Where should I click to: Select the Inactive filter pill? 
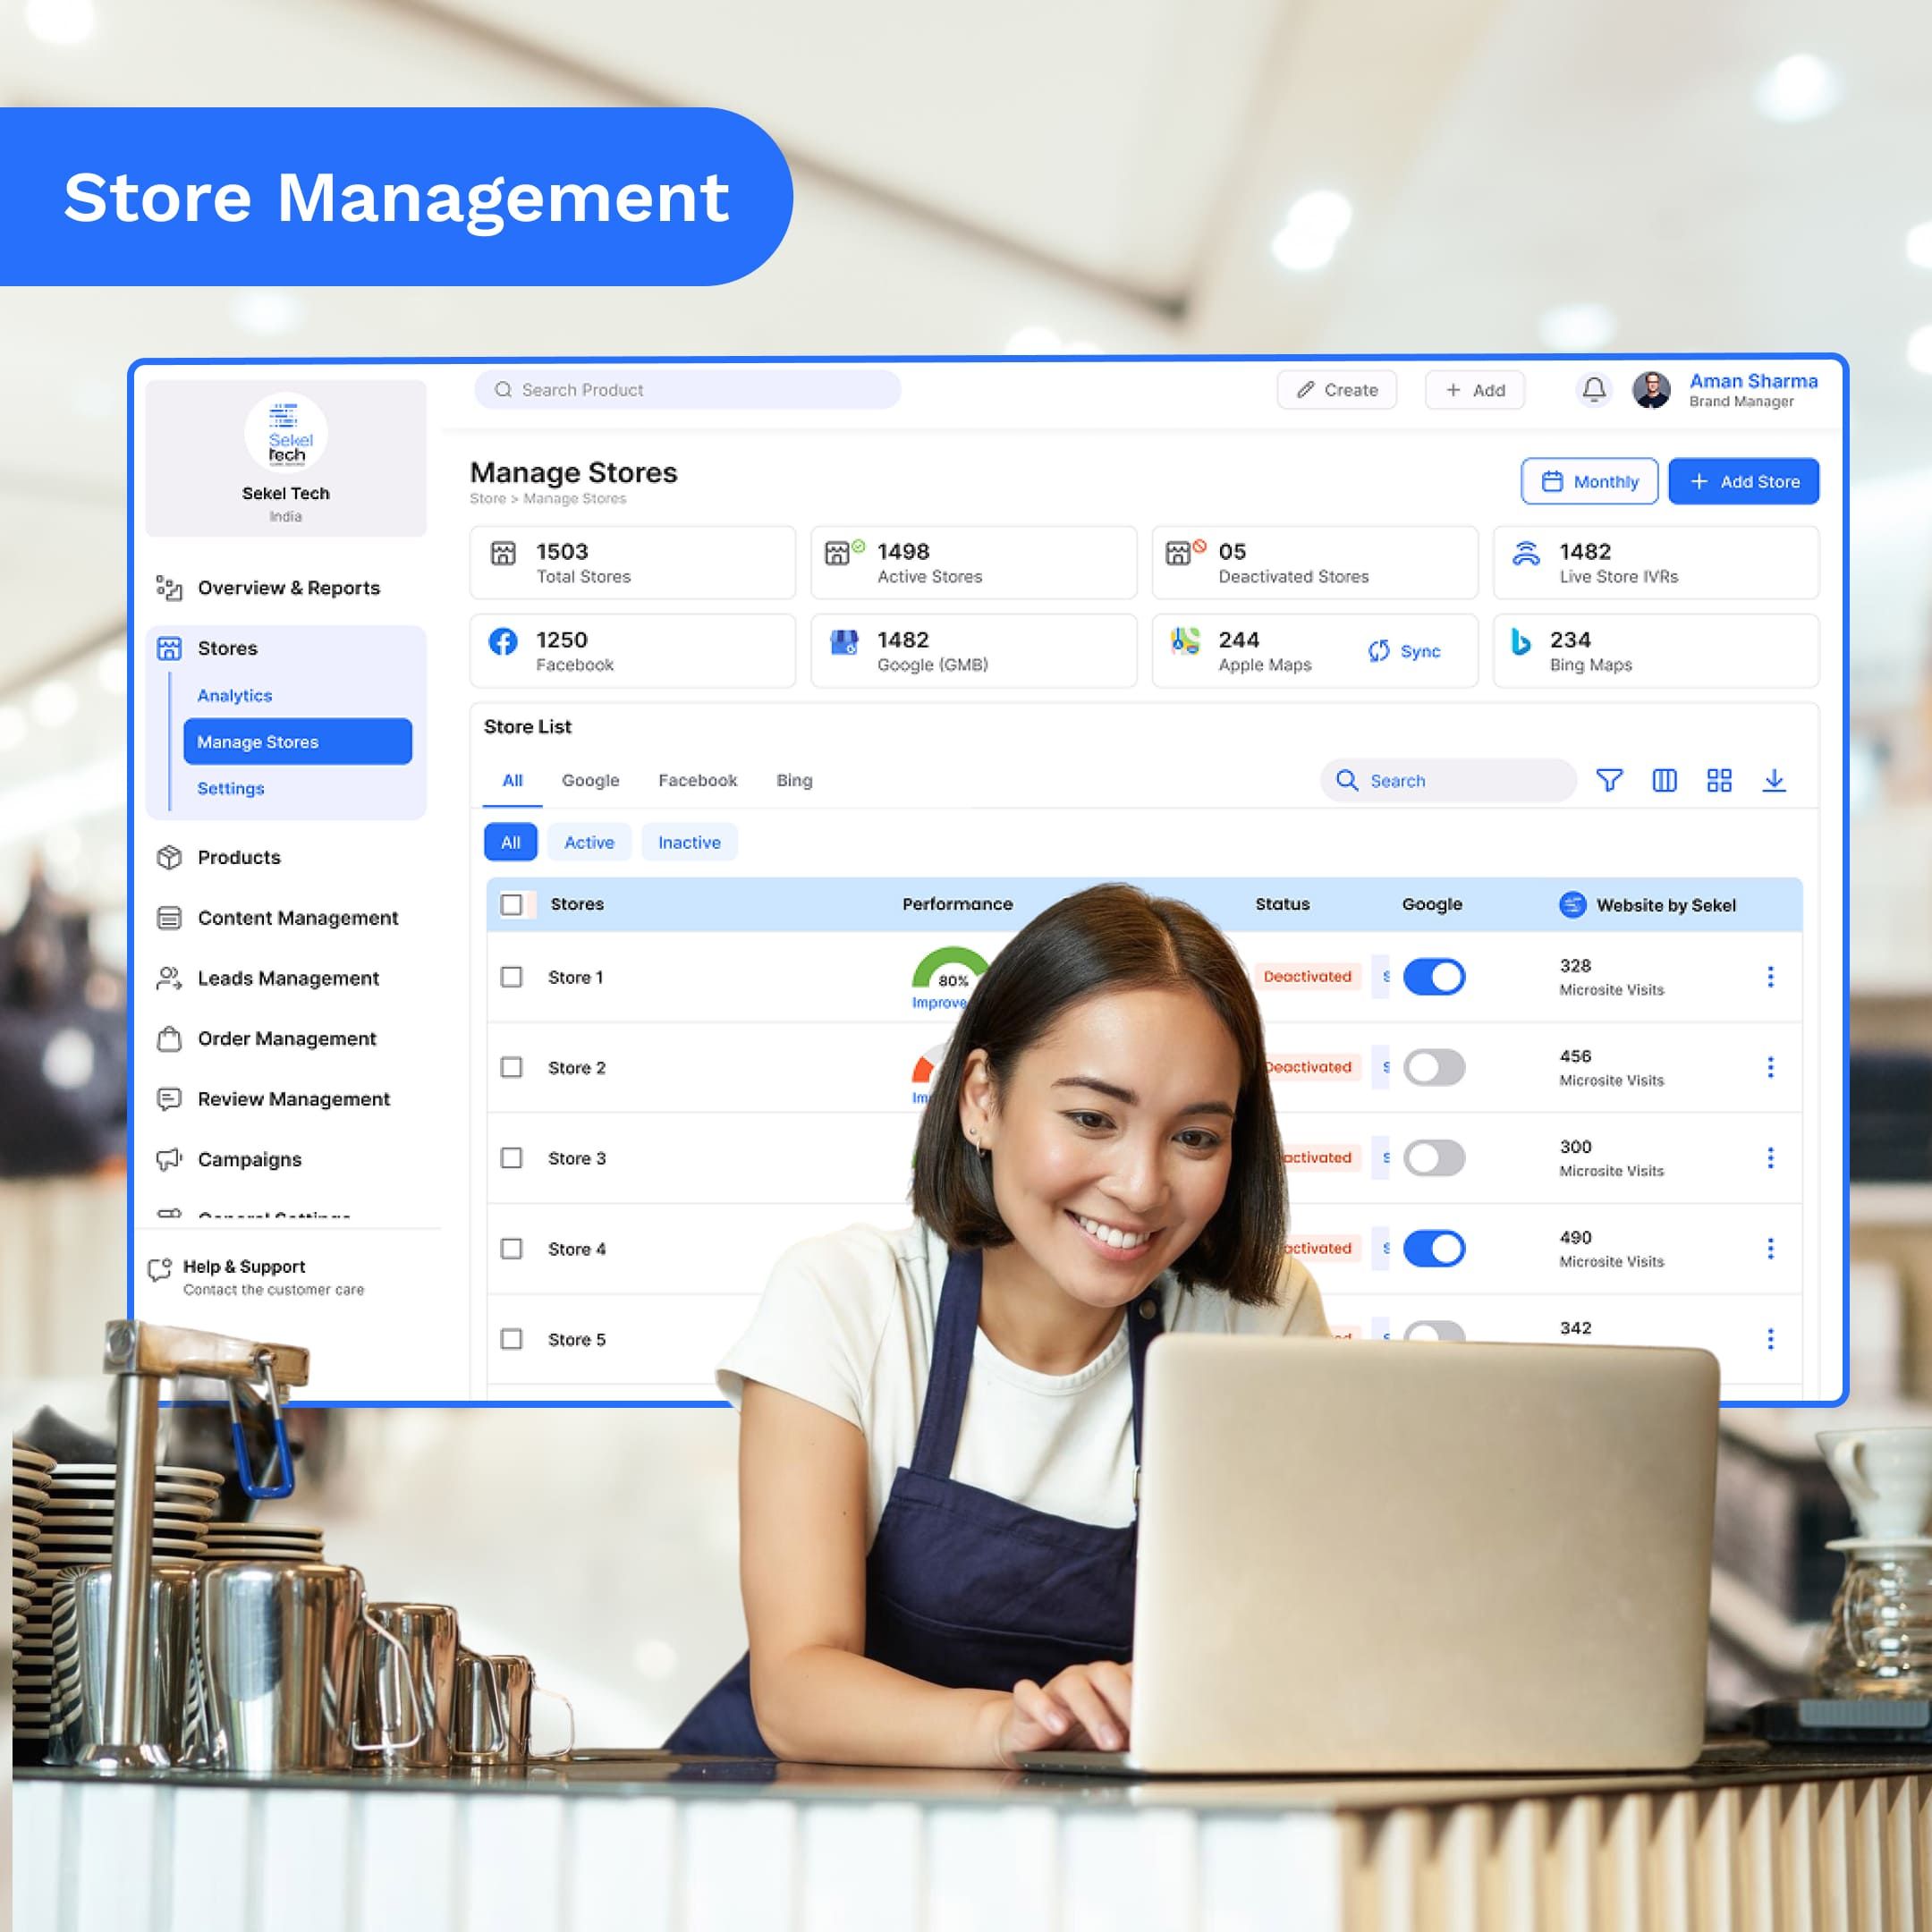pos(689,842)
